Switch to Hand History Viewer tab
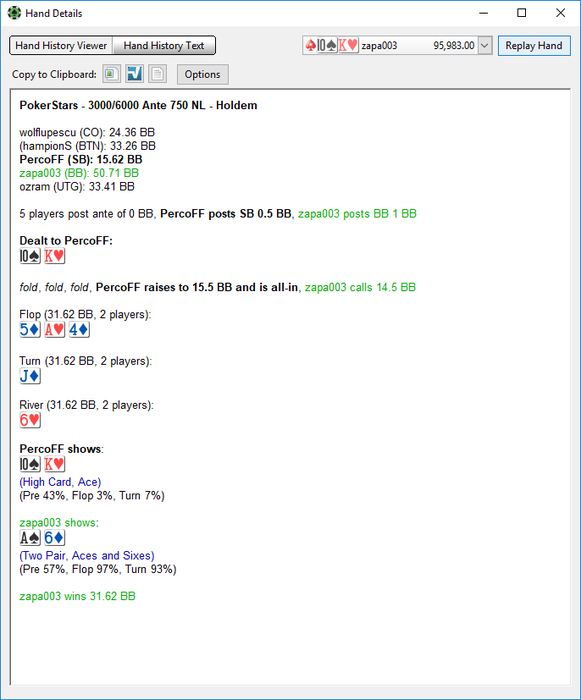This screenshot has width=581, height=700. [61, 46]
